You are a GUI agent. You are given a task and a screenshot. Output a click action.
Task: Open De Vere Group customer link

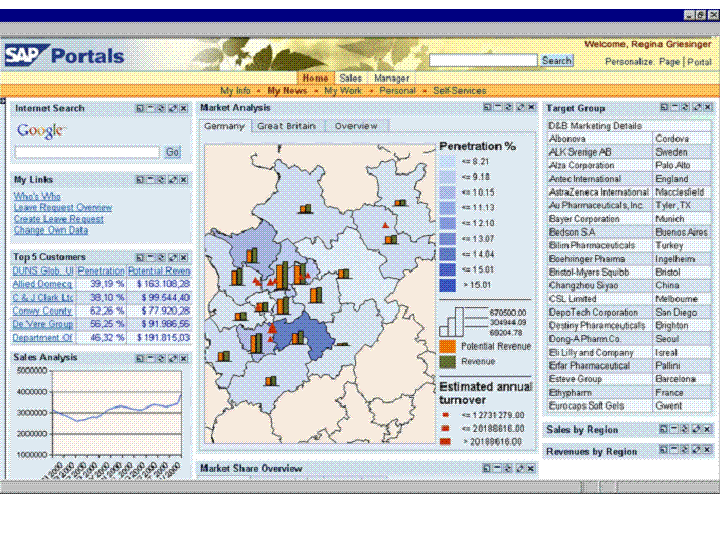point(43,324)
